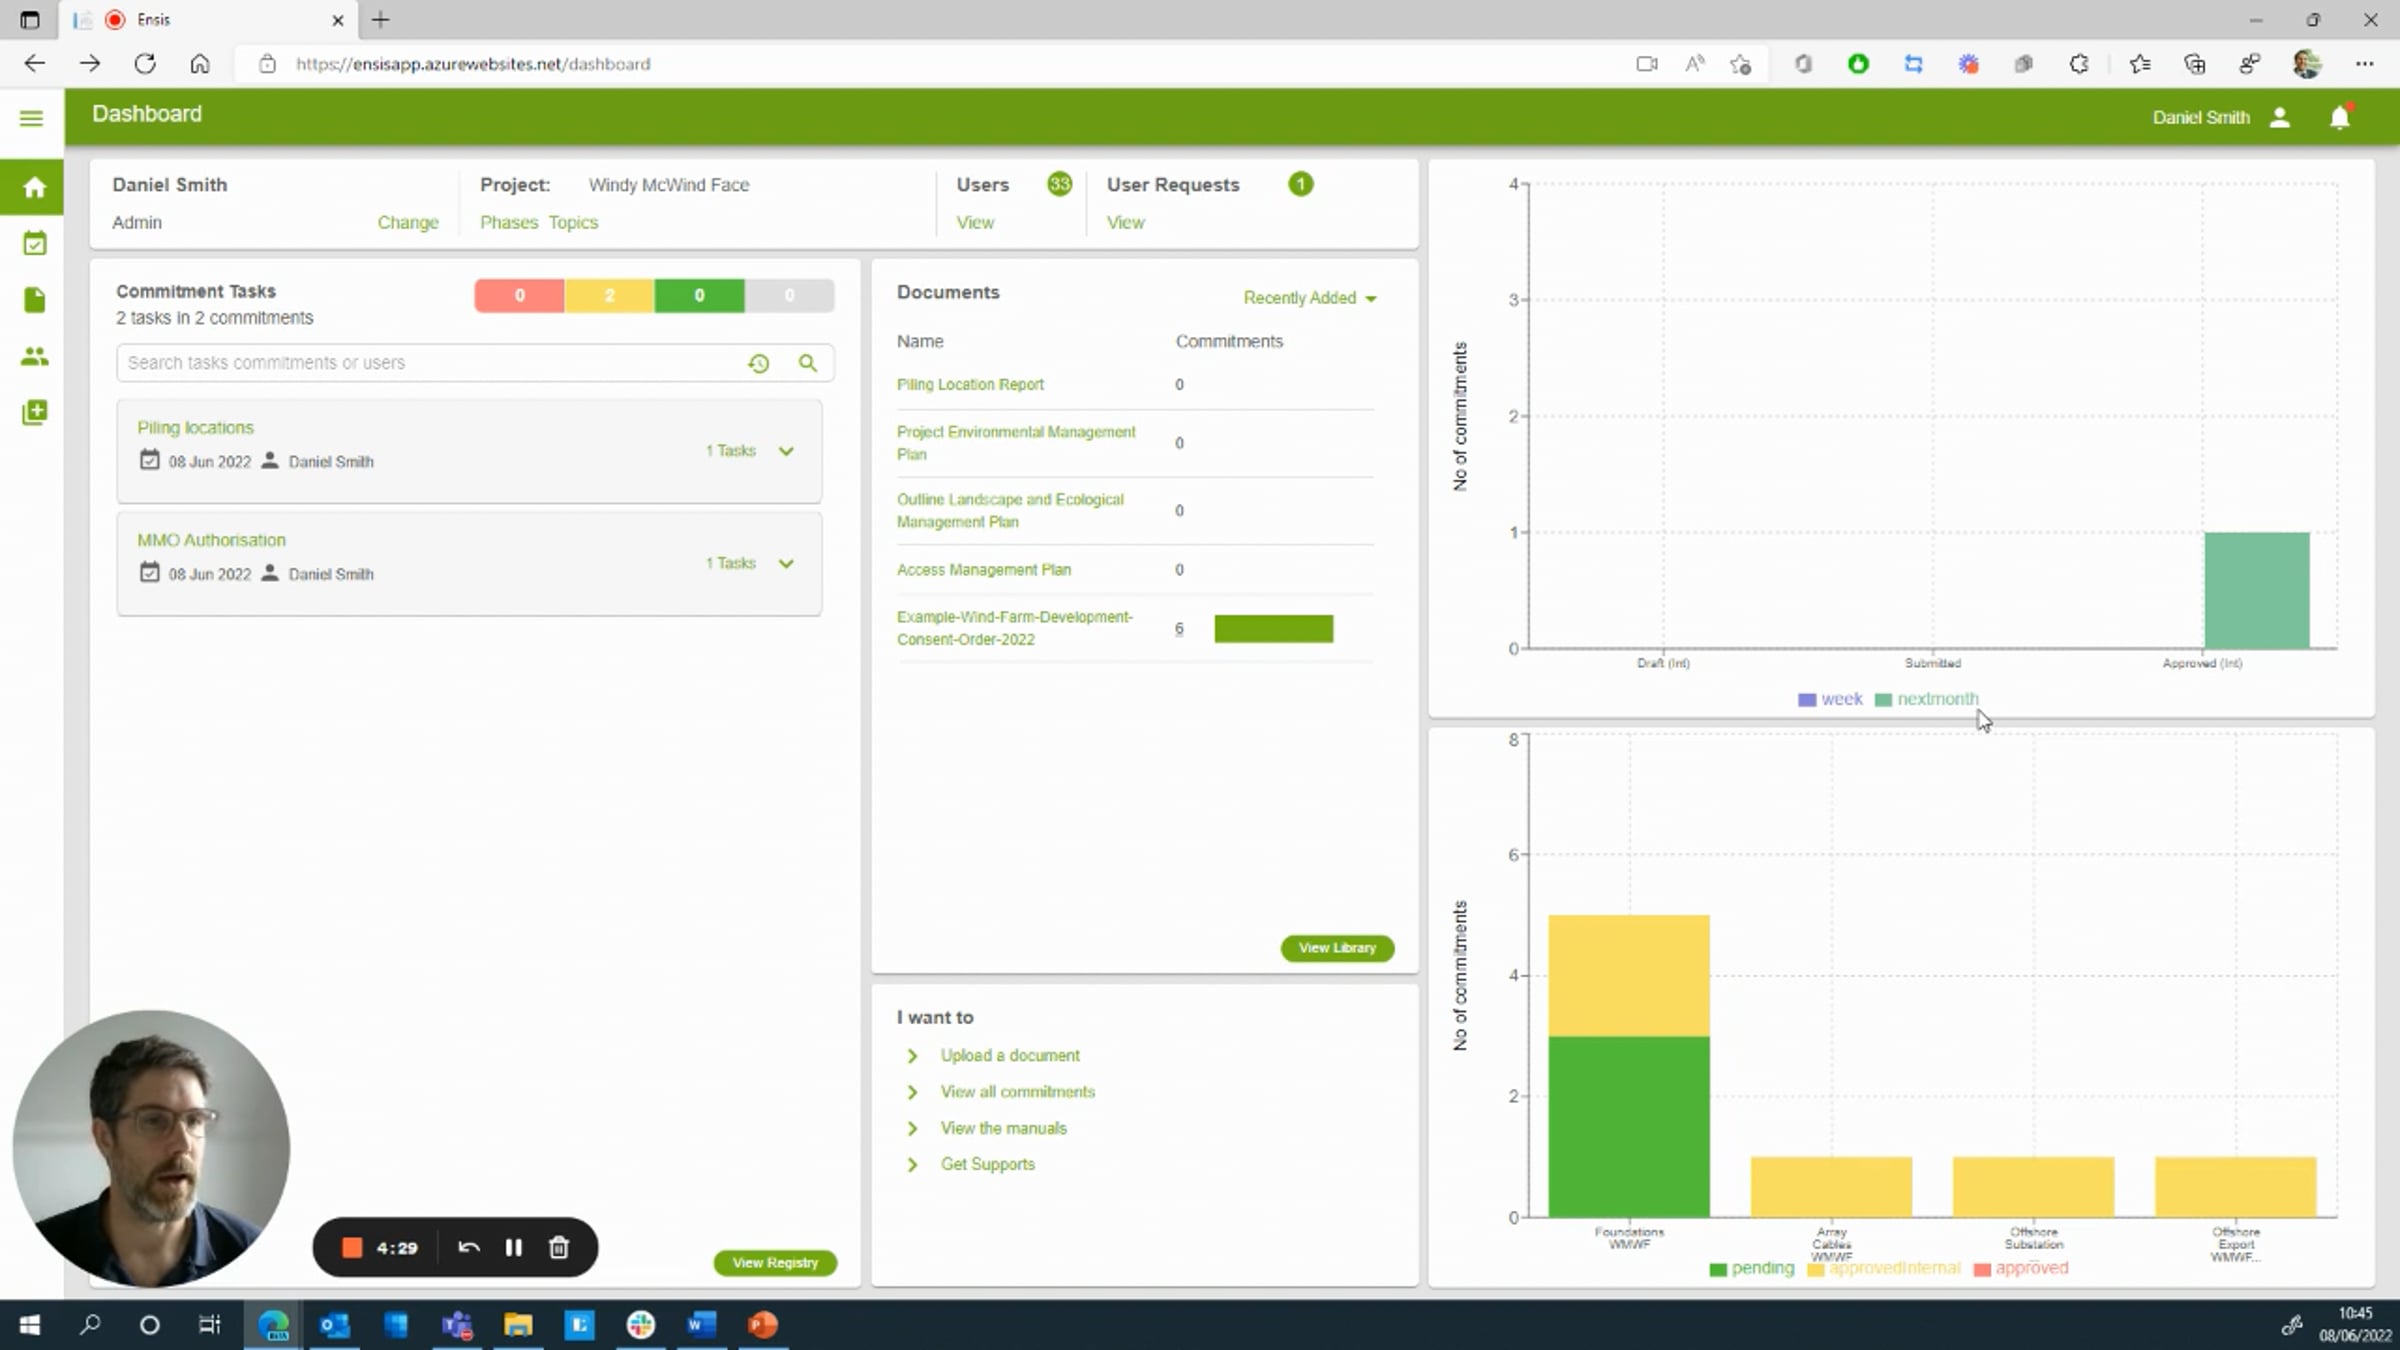Open the calendar tasks sidebar icon

coord(34,244)
